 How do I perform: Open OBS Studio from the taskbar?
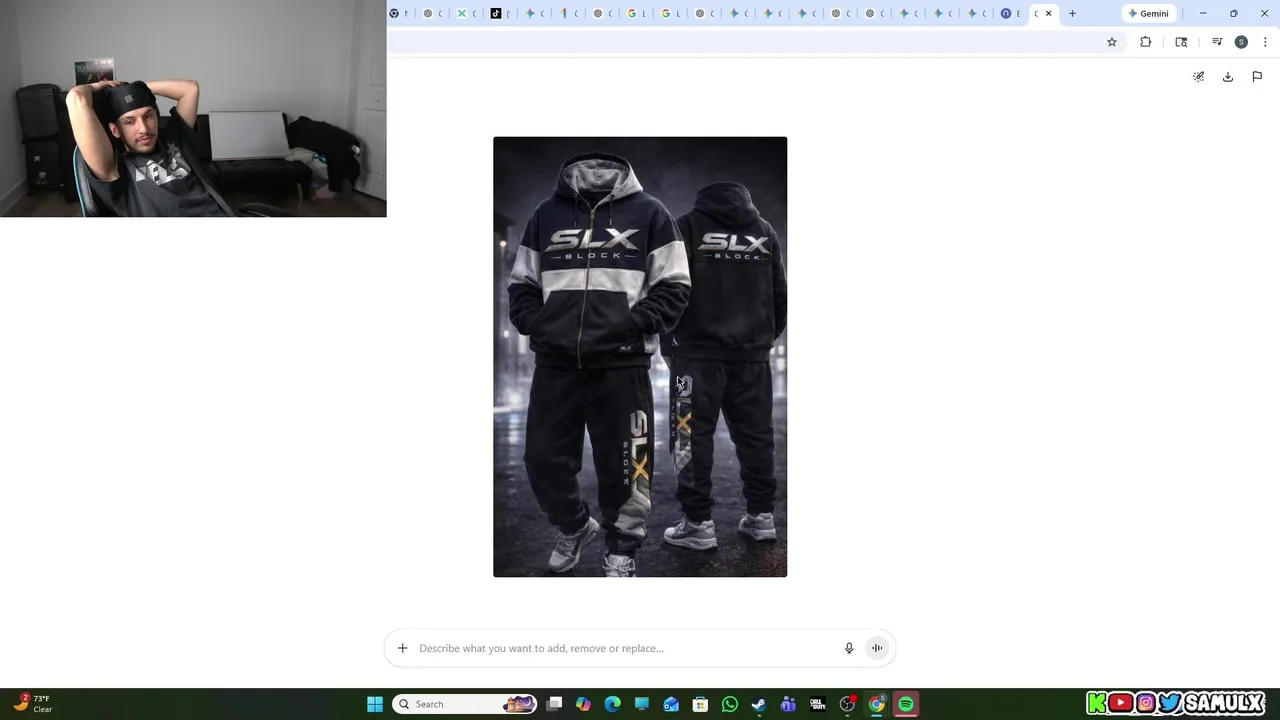pyautogui.click(x=847, y=704)
